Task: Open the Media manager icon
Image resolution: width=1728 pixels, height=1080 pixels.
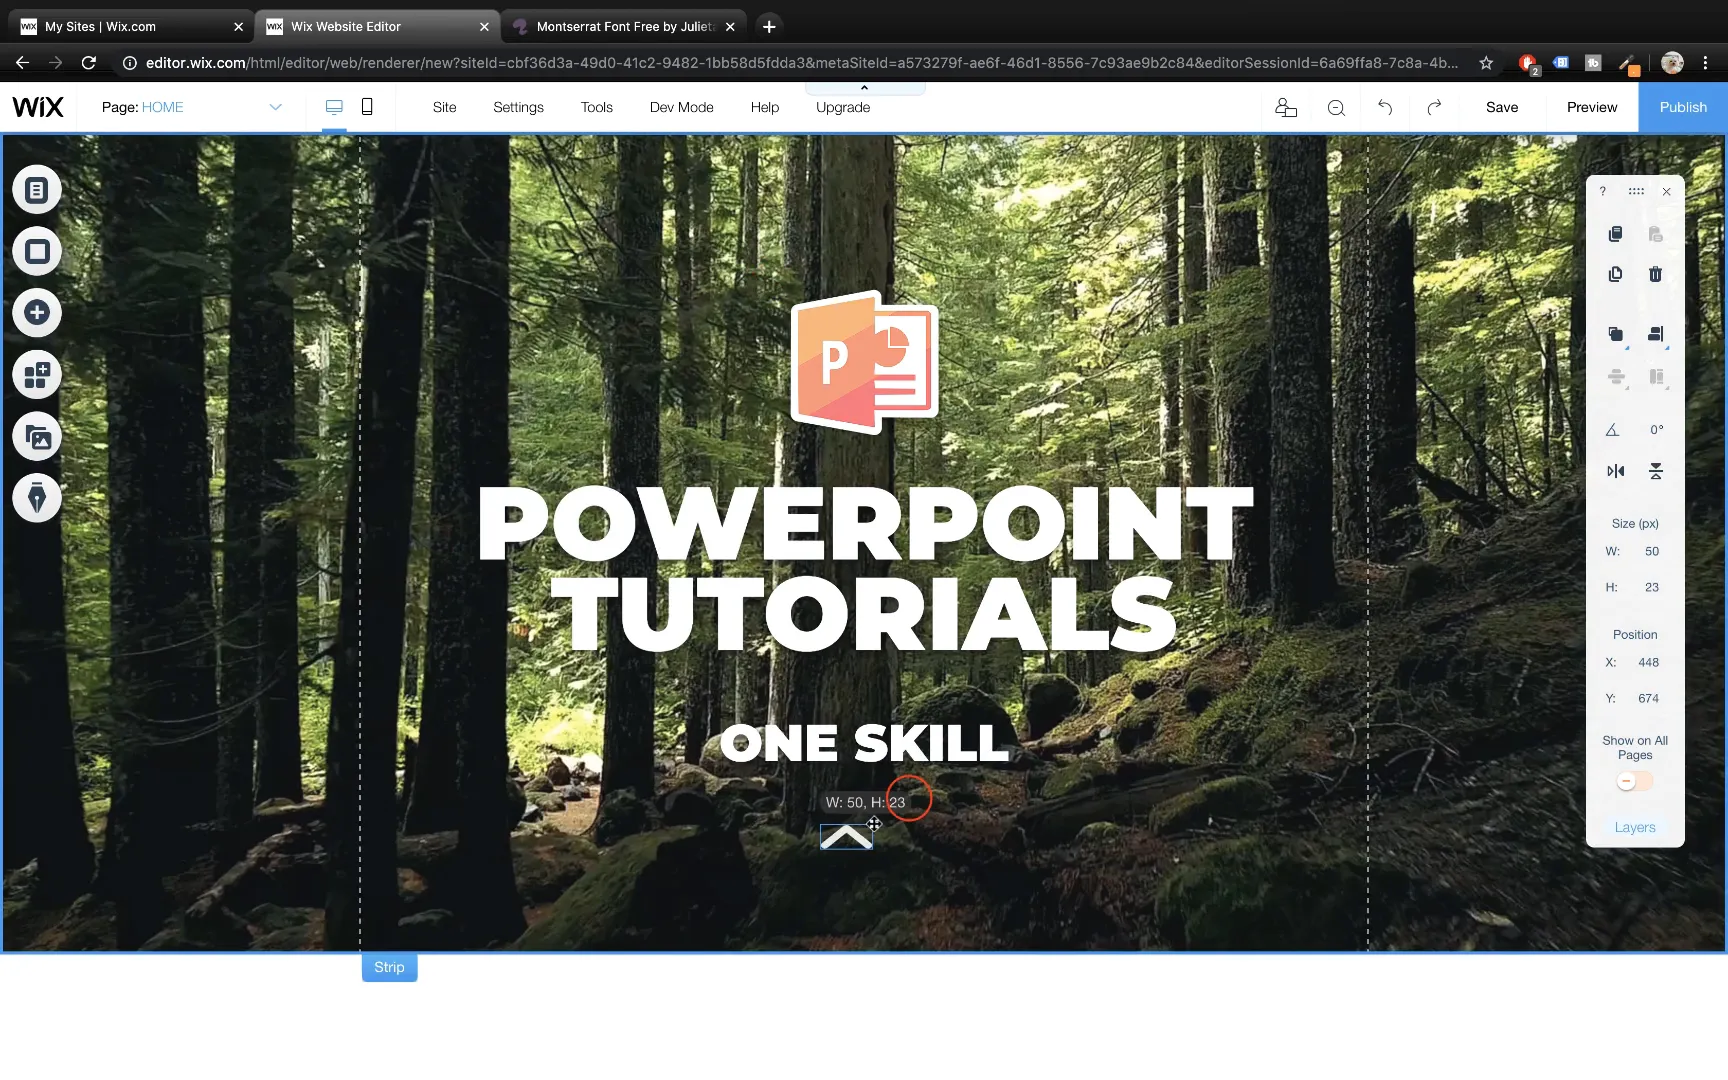Action: 37,437
